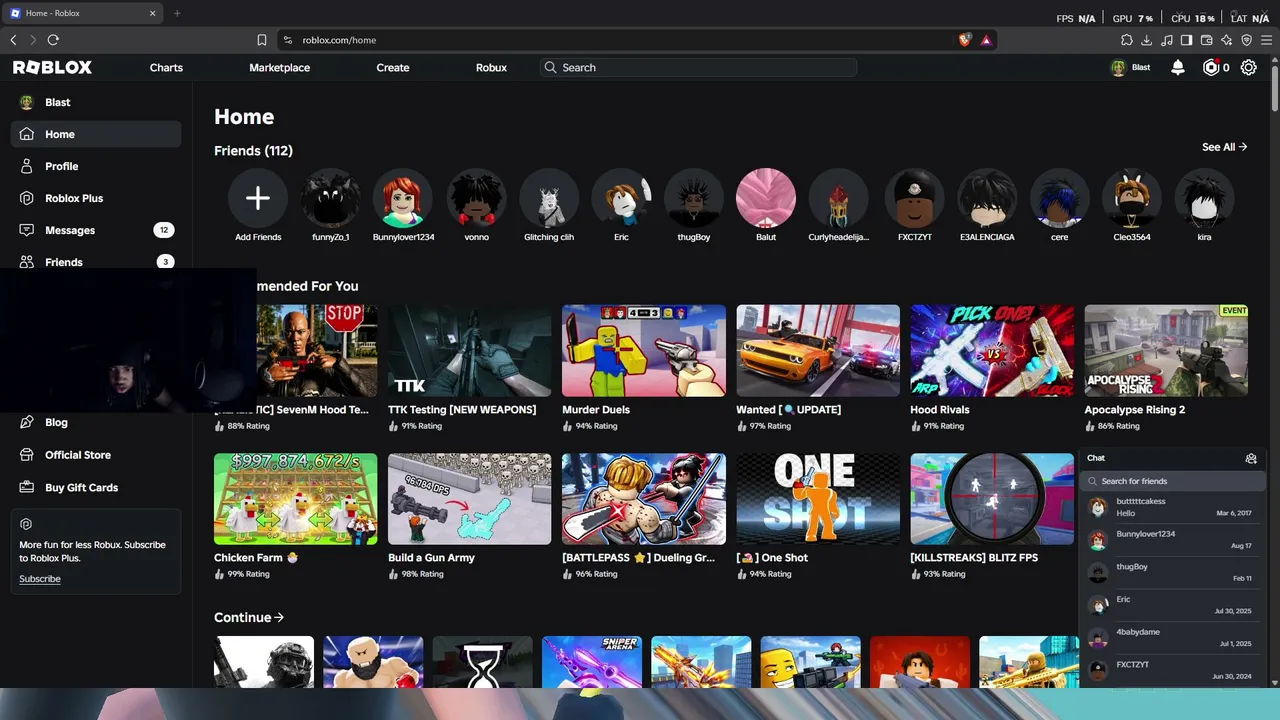The image size is (1280, 720).
Task: Open chat with 4babydame
Action: (1171, 637)
